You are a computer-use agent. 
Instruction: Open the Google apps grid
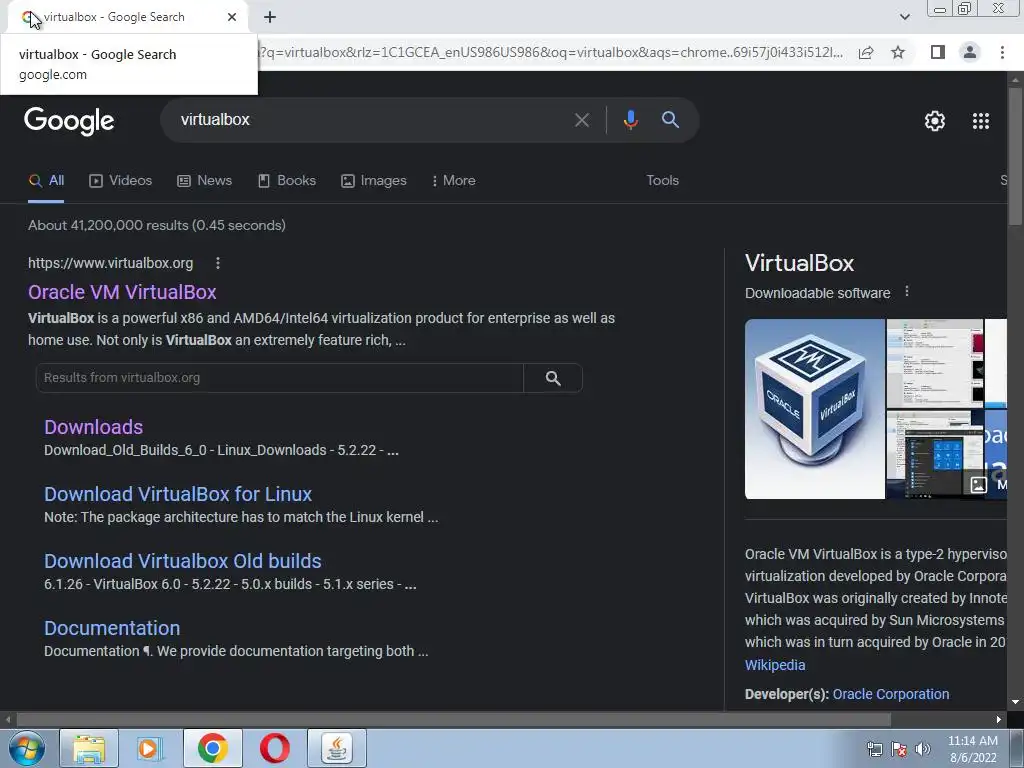pos(980,121)
